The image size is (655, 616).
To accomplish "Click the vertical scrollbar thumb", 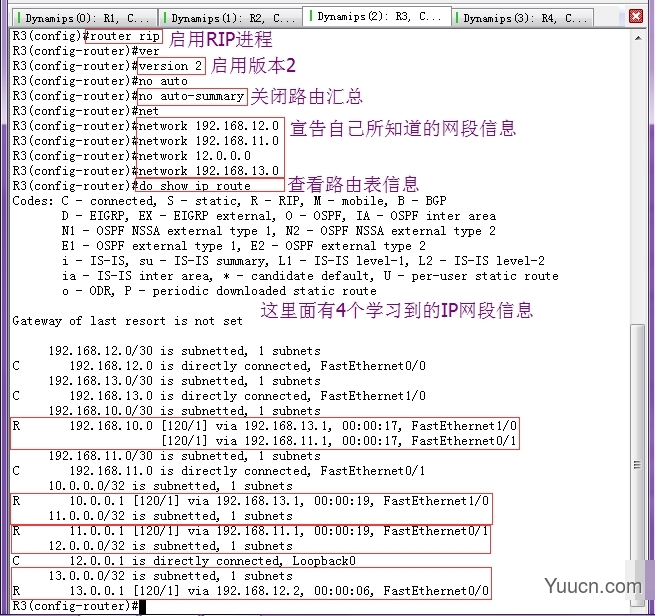I will tap(637, 465).
